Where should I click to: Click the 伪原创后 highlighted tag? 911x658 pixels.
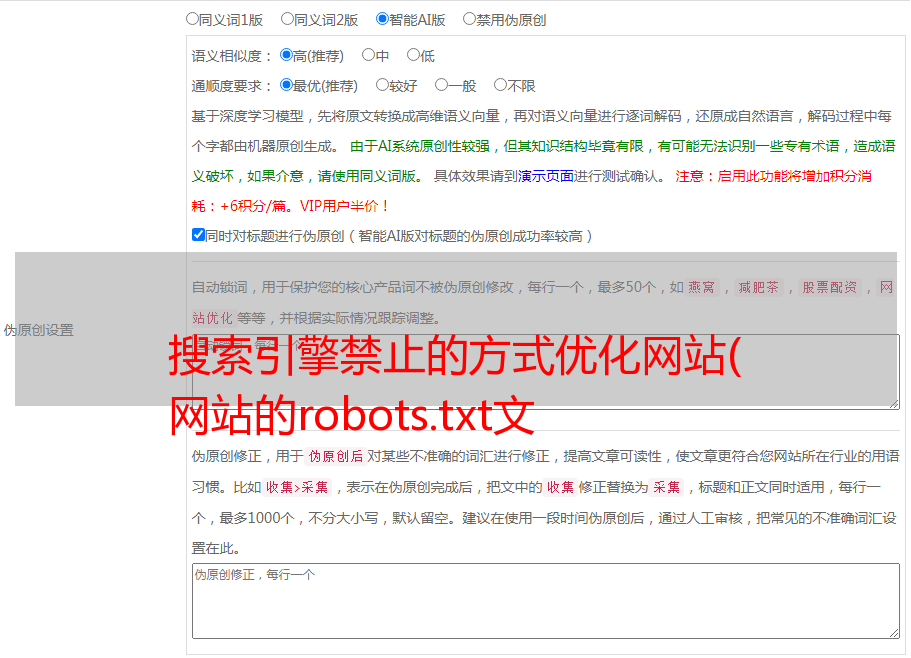(x=336, y=456)
